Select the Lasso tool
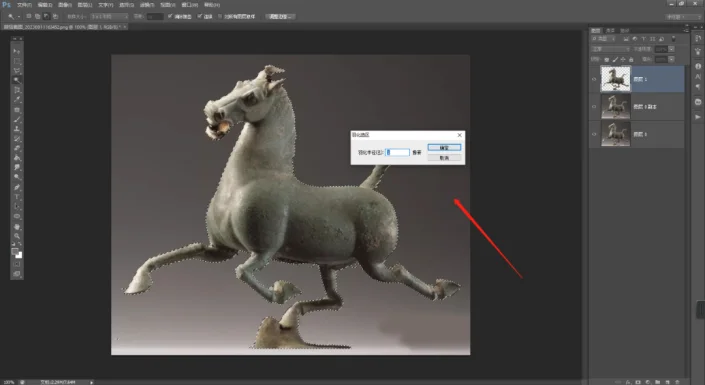705x385 pixels. click(x=17, y=71)
